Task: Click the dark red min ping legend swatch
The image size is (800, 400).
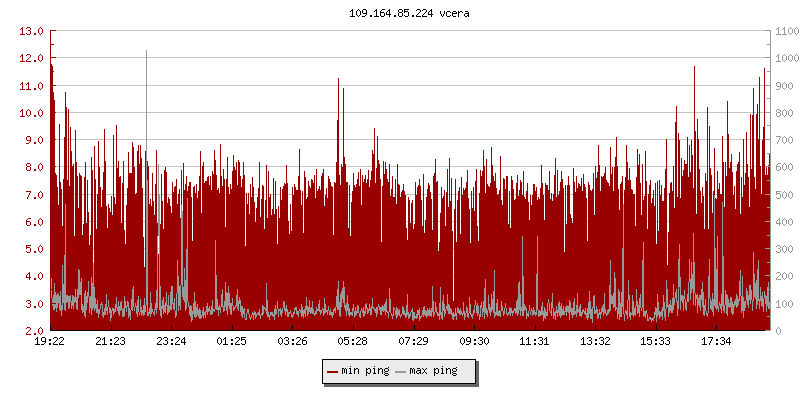Action: pos(332,371)
